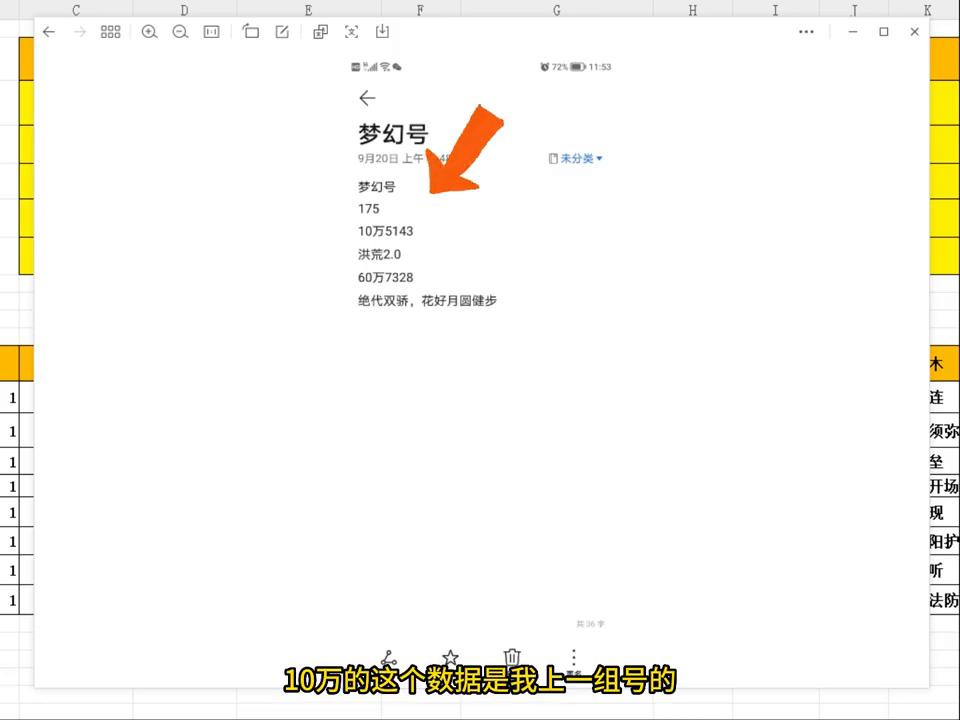
Task: Delete the note using the trash icon
Action: point(512,657)
